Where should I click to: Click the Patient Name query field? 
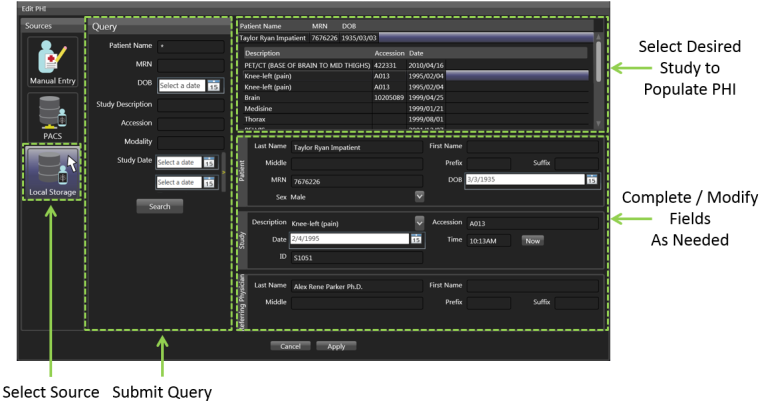click(190, 46)
